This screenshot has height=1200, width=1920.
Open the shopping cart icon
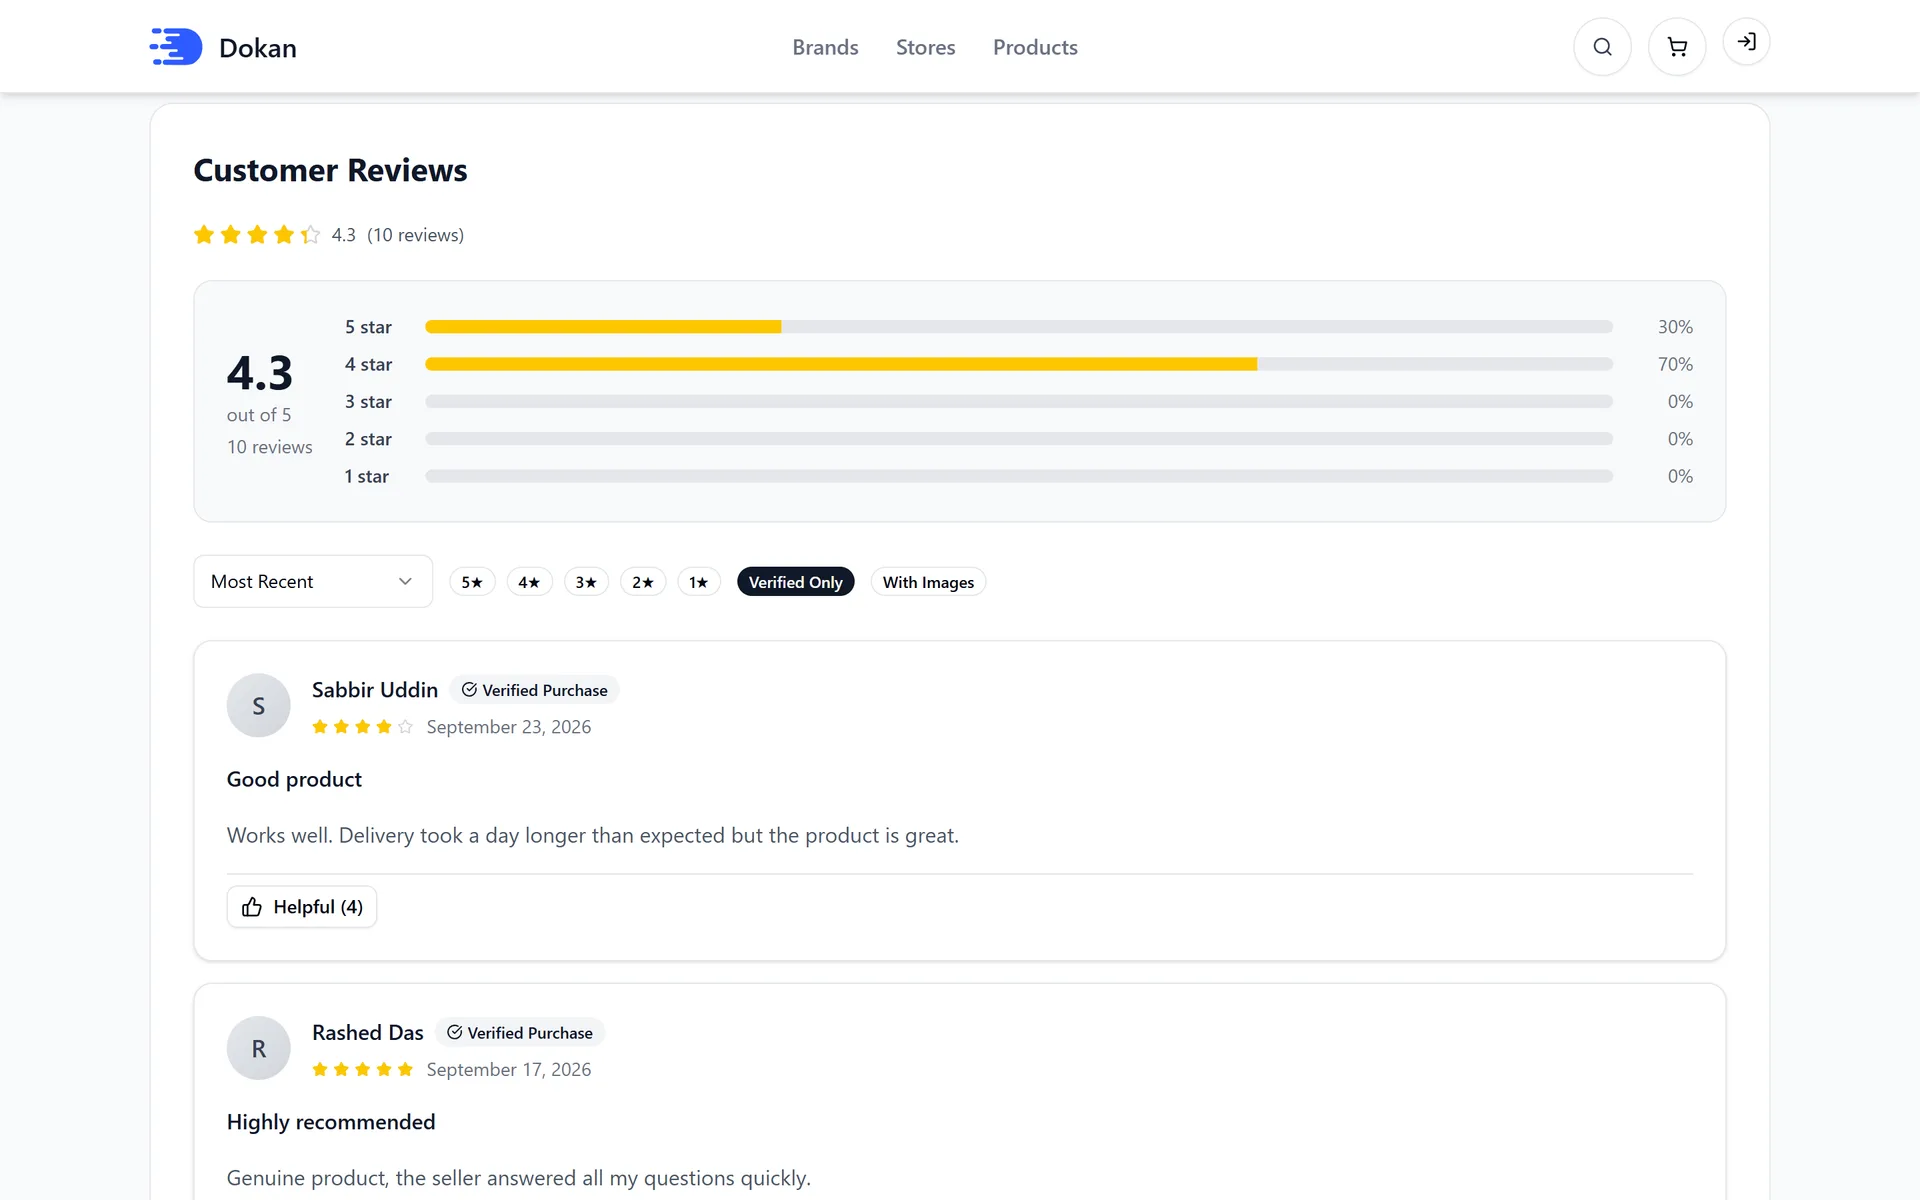point(1677,47)
